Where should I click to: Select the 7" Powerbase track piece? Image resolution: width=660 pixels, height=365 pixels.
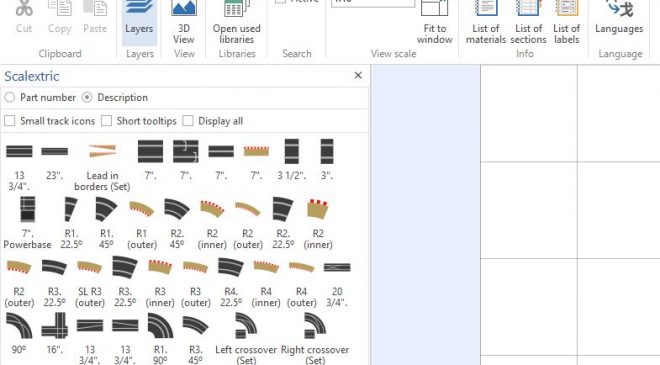27,223
